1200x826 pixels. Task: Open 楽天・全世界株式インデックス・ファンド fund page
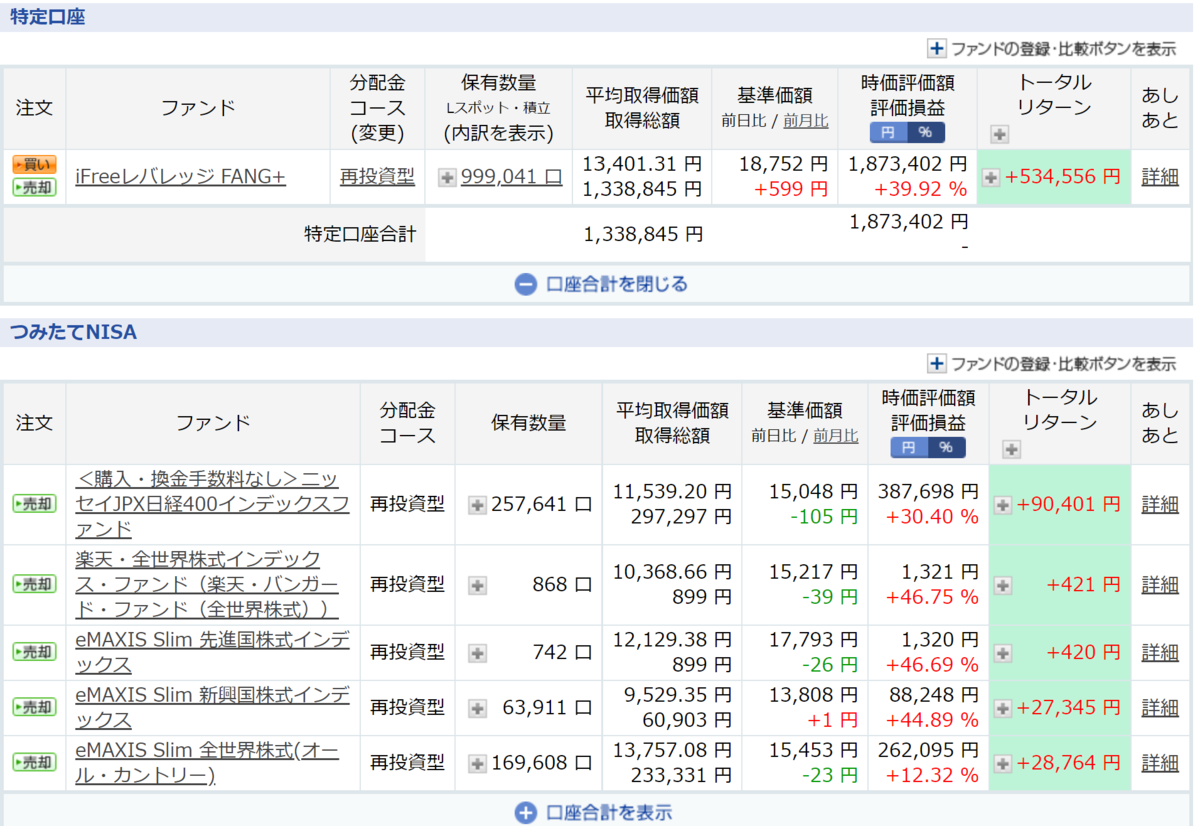pos(207,584)
